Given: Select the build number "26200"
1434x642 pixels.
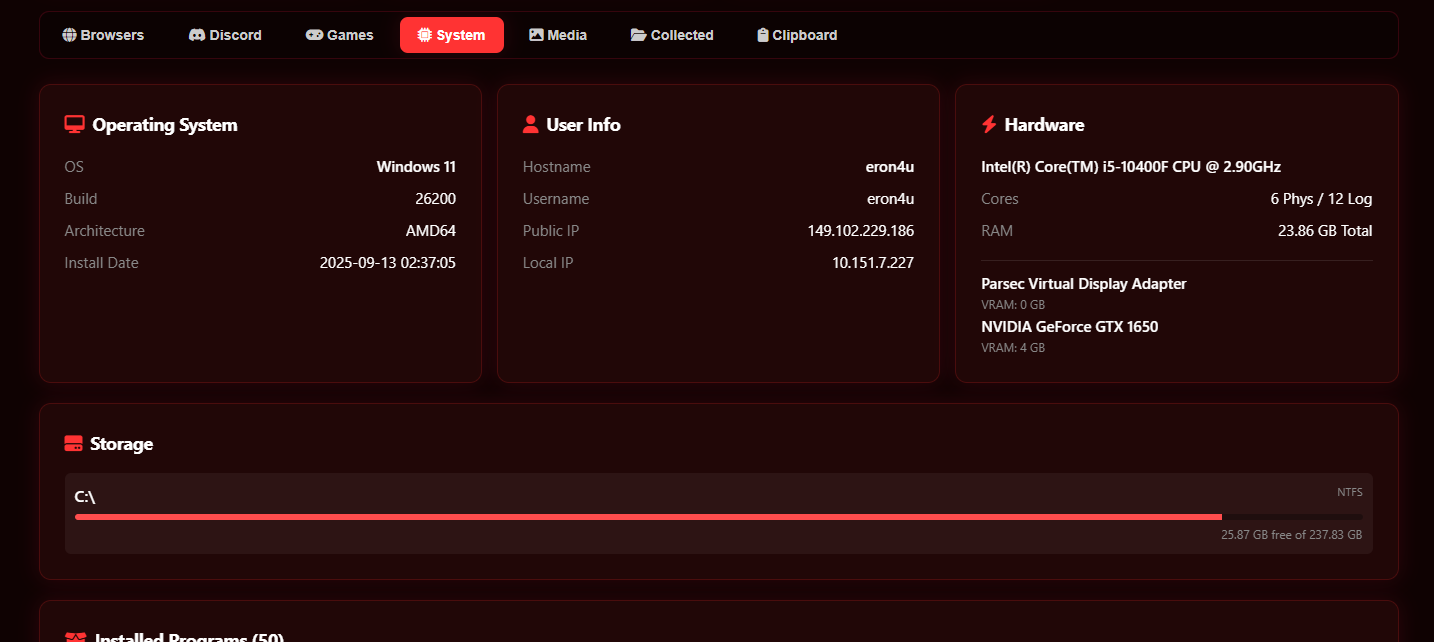Looking at the screenshot, I should tap(435, 199).
